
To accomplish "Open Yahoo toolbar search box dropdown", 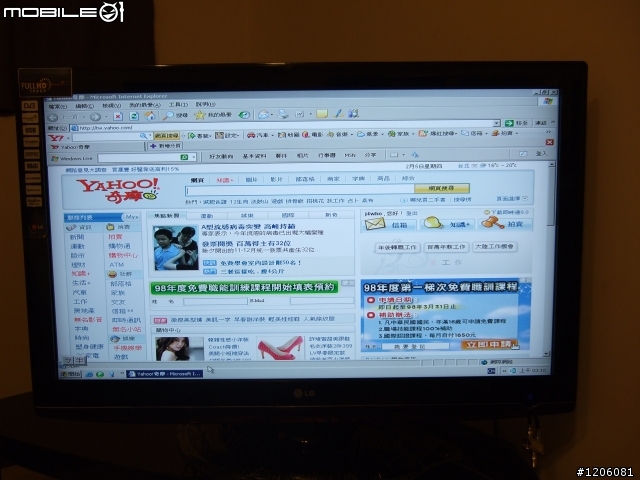I will (150, 136).
